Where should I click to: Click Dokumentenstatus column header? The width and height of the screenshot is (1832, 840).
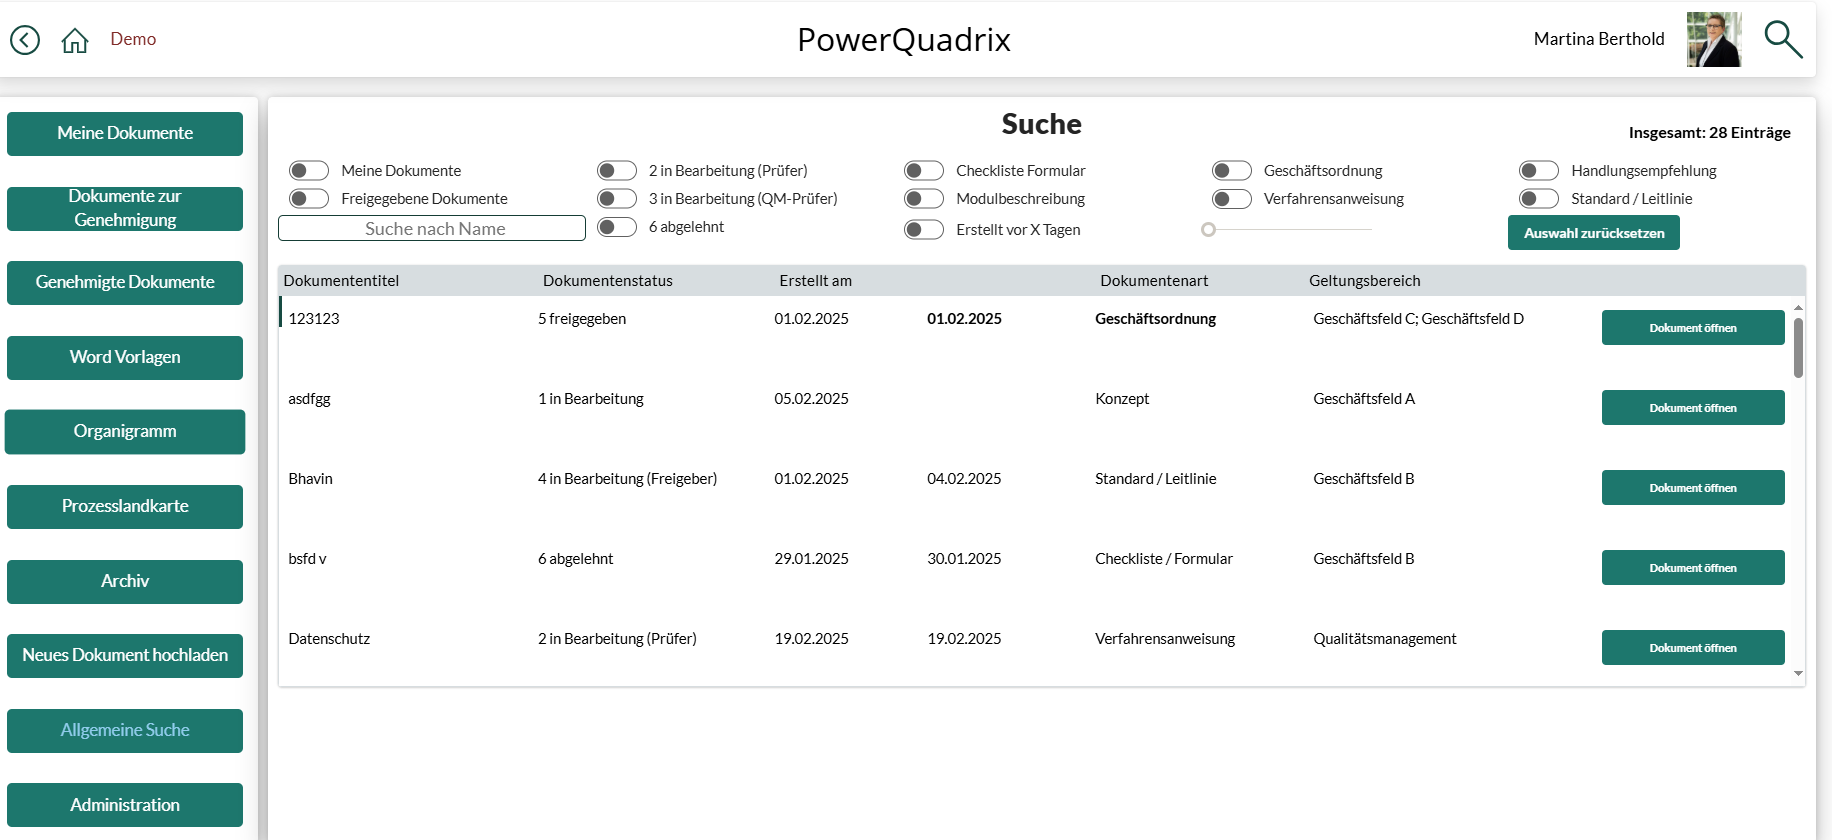[608, 281]
